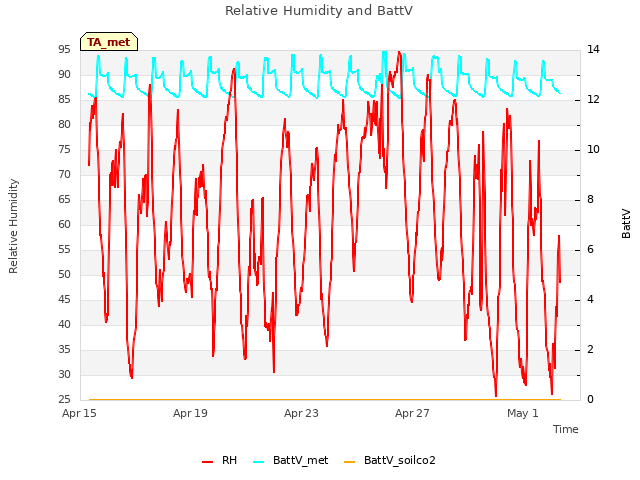Image resolution: width=640 pixels, height=480 pixels.
Task: Click the 50 left axis tick label
Action: [x=64, y=274]
